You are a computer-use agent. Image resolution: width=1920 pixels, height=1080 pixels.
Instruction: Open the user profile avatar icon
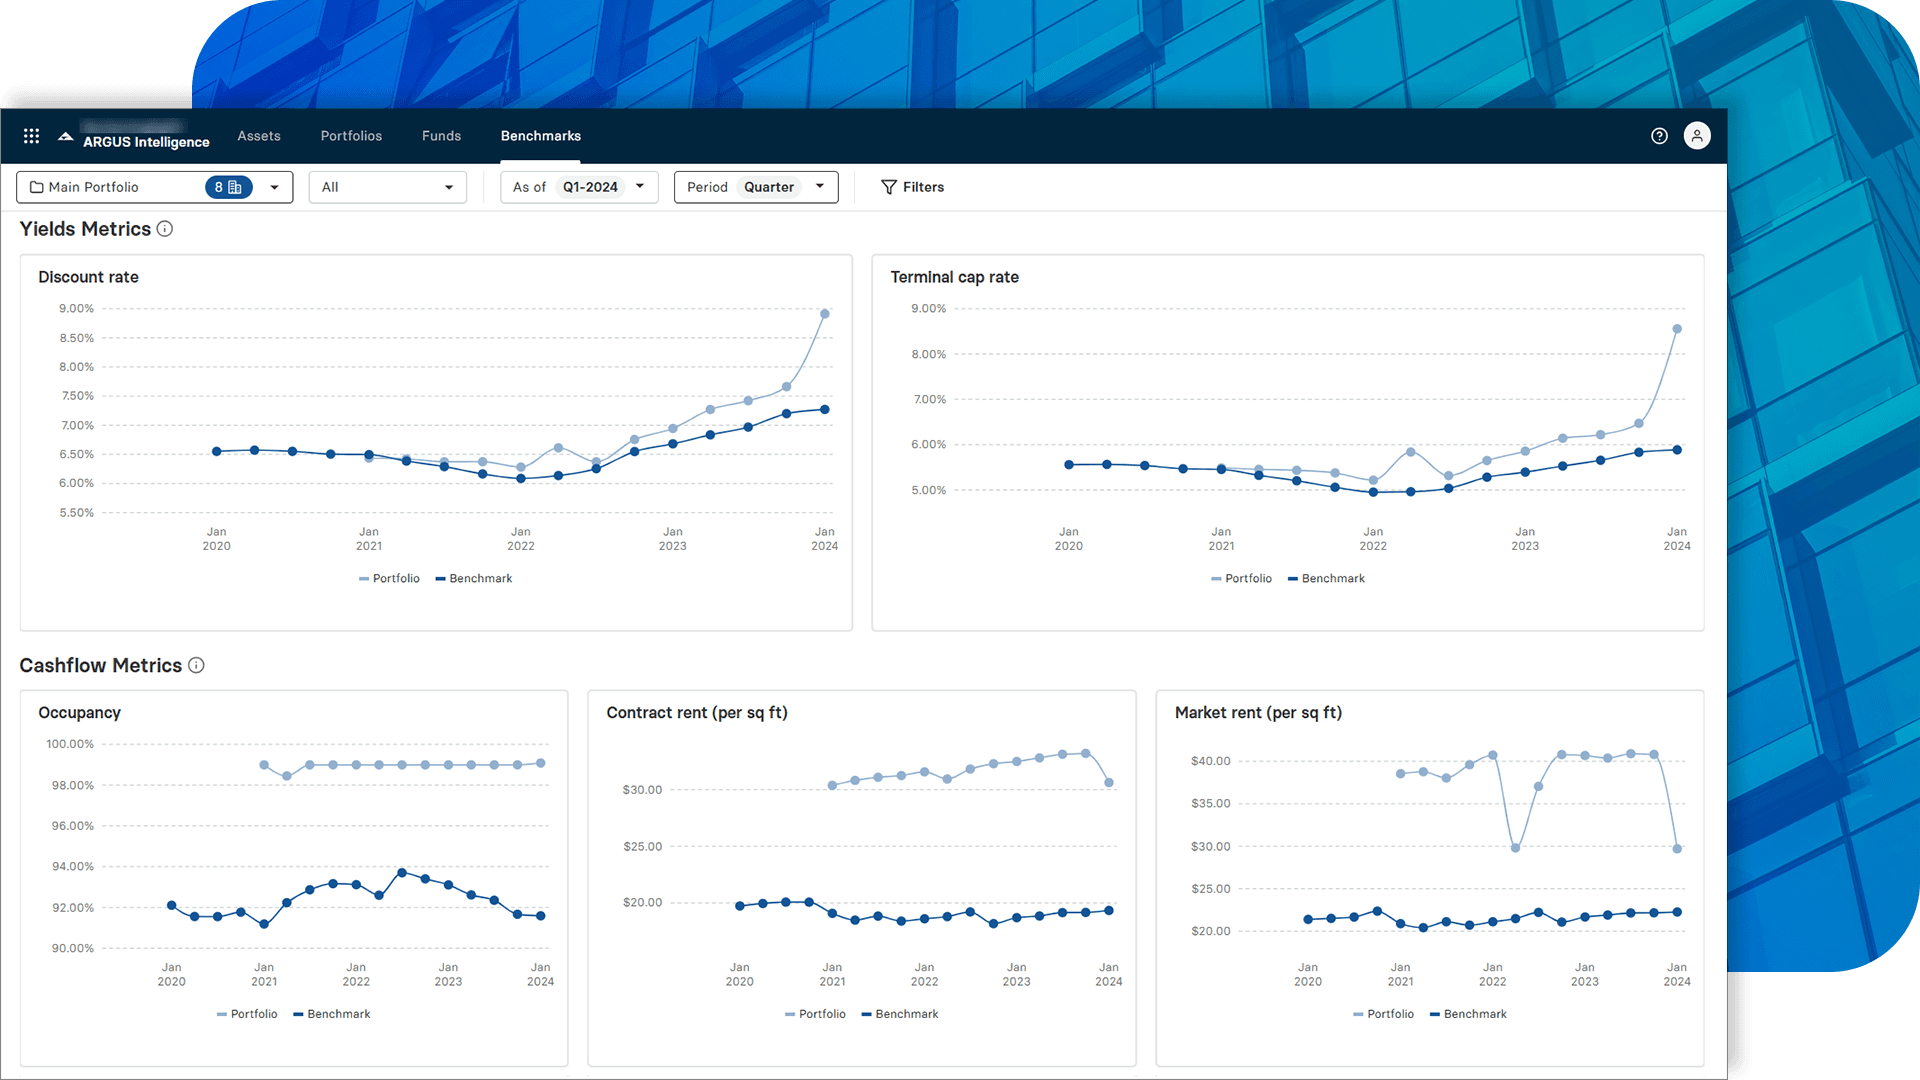click(x=1697, y=136)
